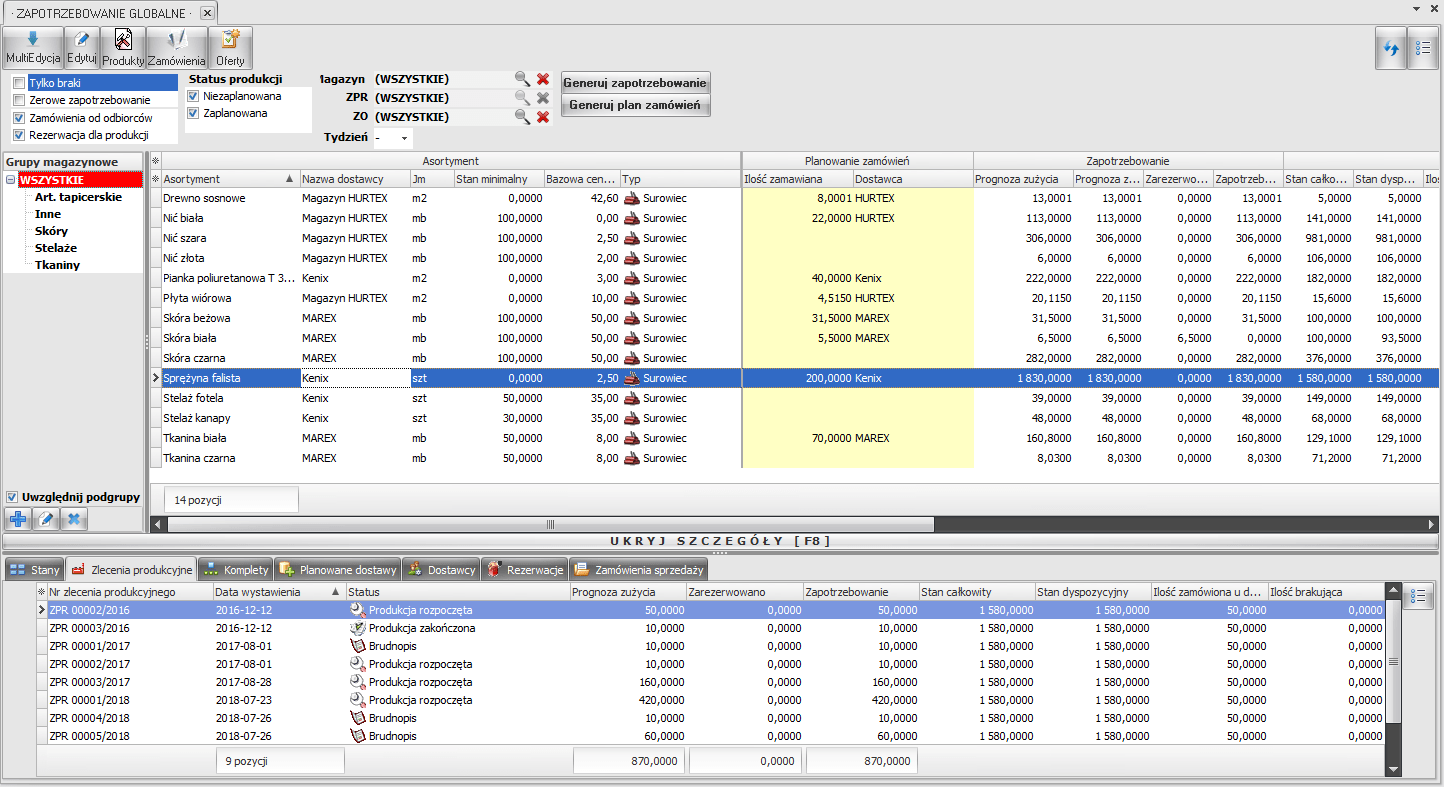Viewport: 1444px width, 787px height.
Task: Enable the Tylko braki checkbox
Action: (x=19, y=83)
